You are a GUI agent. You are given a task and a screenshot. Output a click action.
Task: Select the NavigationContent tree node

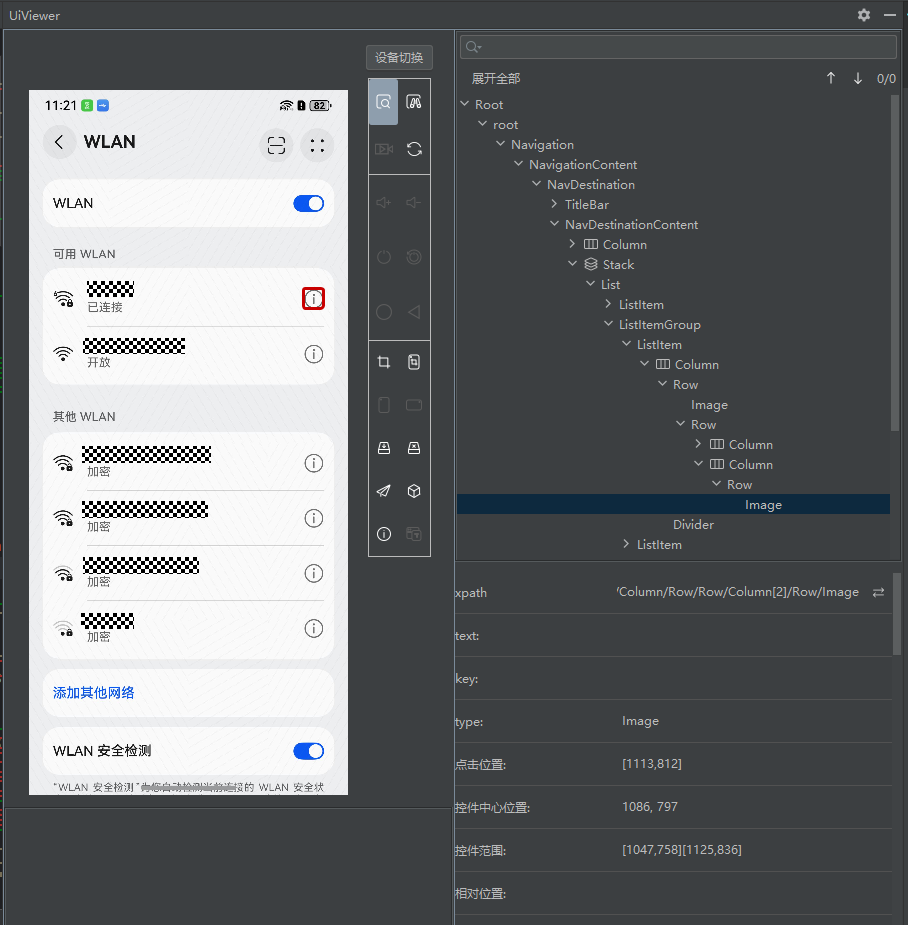point(582,165)
